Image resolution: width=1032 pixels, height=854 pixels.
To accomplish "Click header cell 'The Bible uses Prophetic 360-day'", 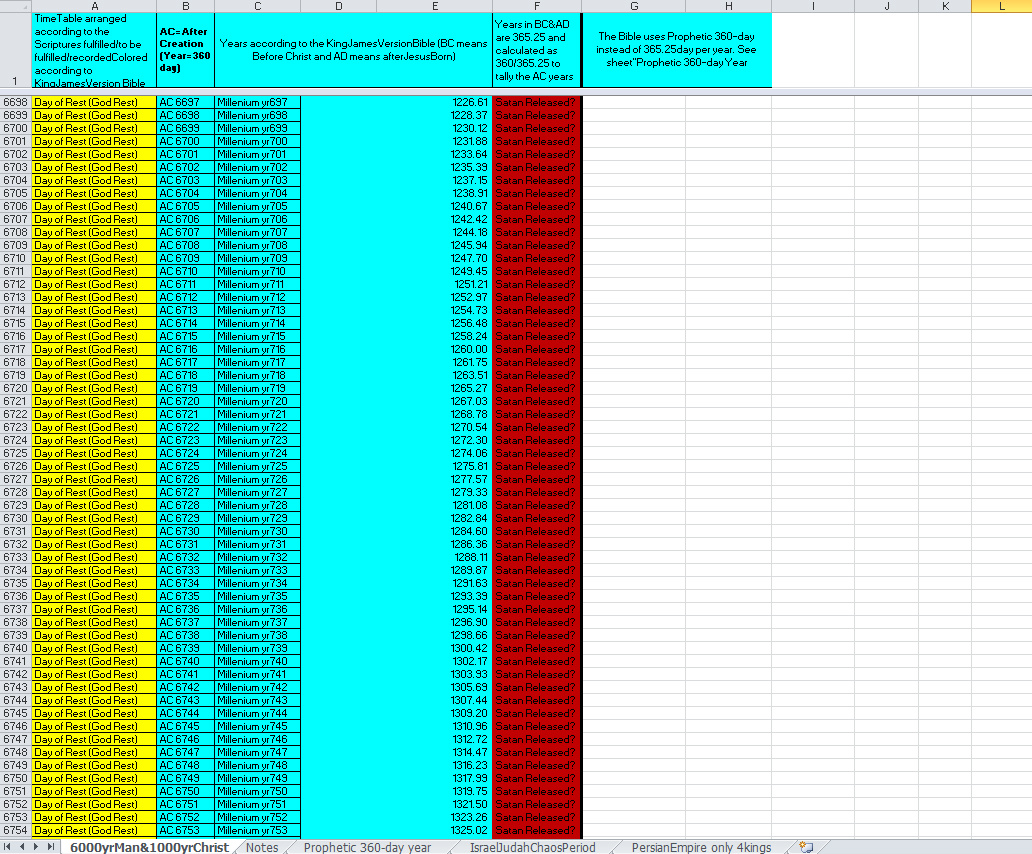I will pyautogui.click(x=677, y=50).
